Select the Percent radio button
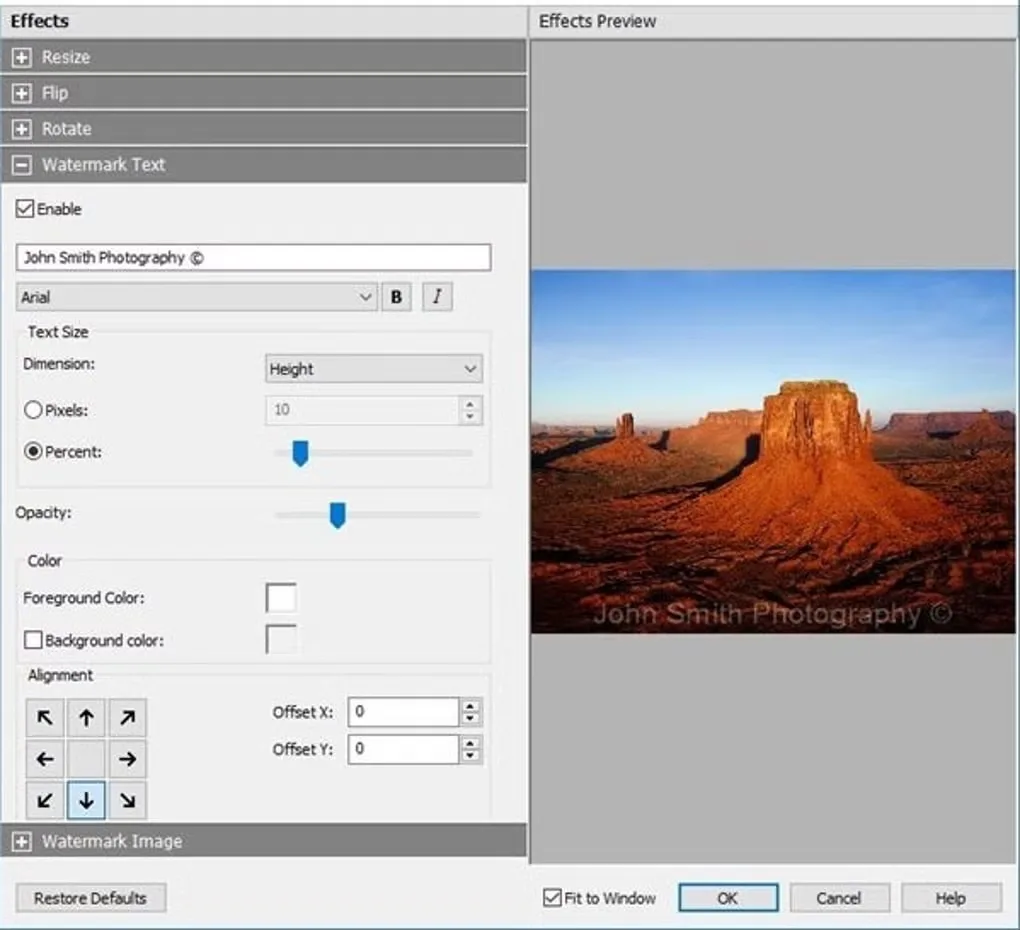1020x930 pixels. coord(33,451)
